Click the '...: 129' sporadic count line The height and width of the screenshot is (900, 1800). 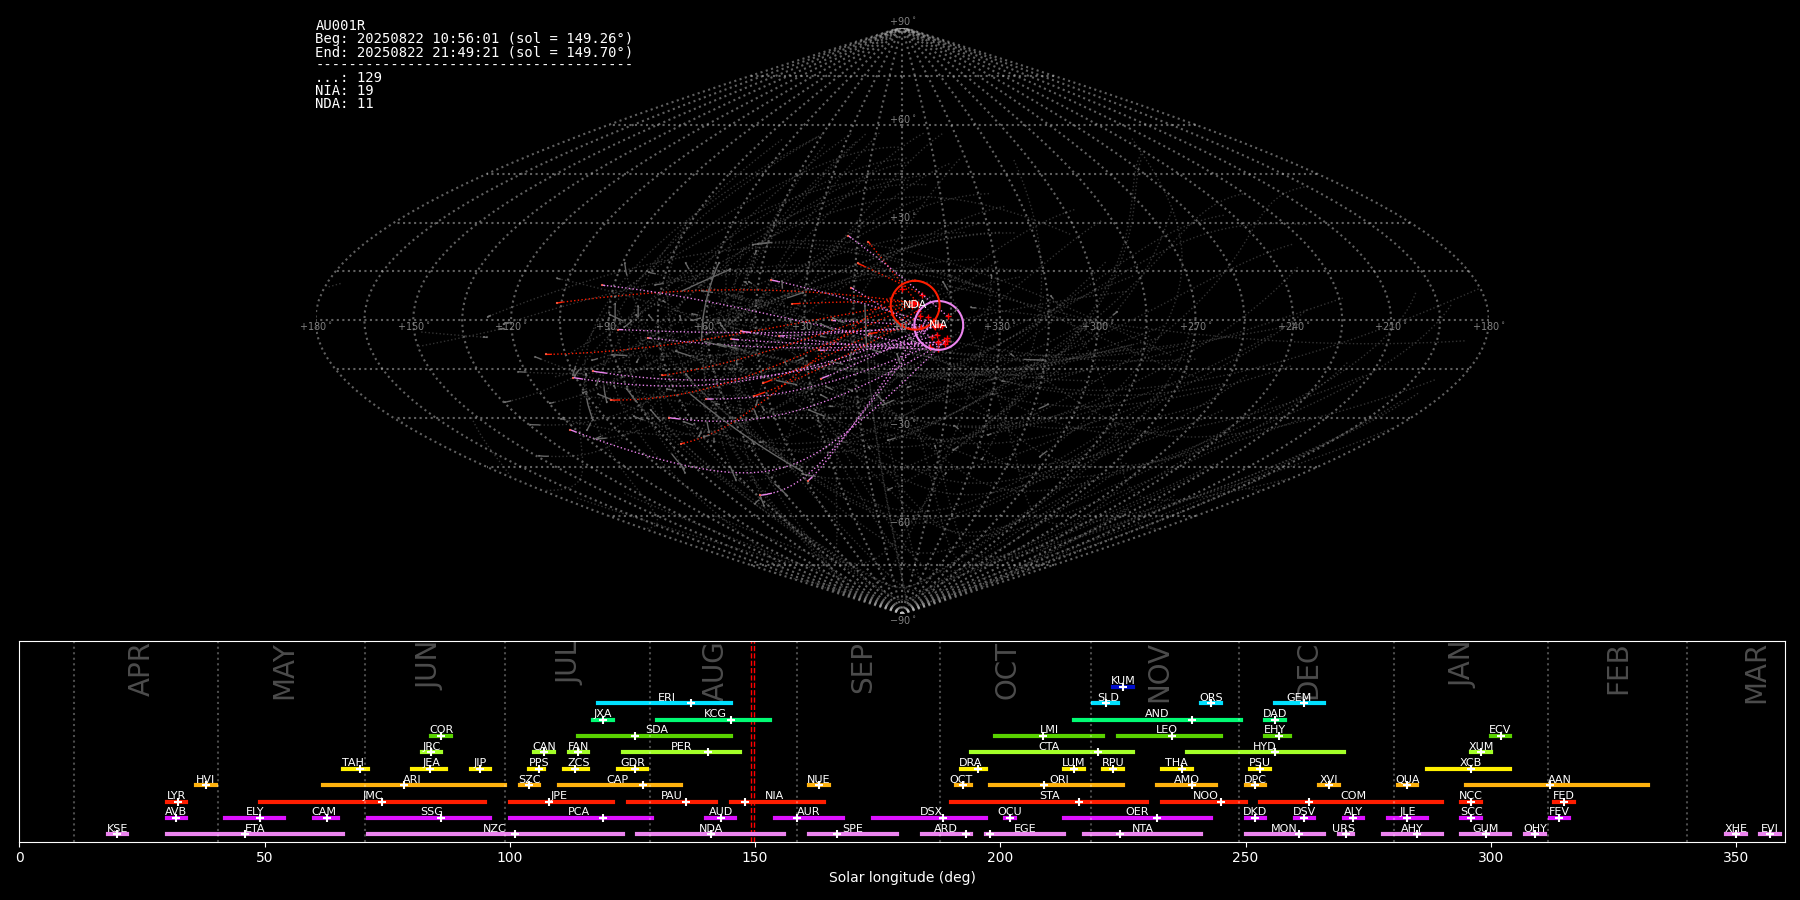(x=348, y=78)
